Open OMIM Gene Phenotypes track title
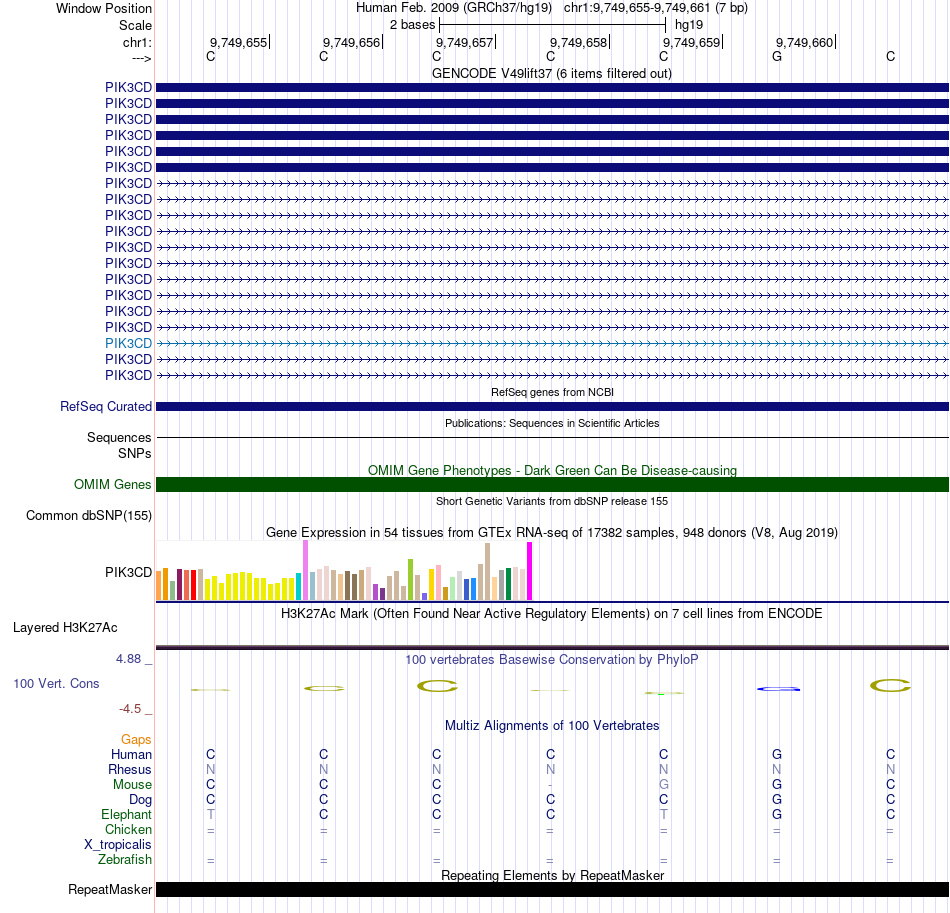The image size is (950, 913). tap(552, 470)
